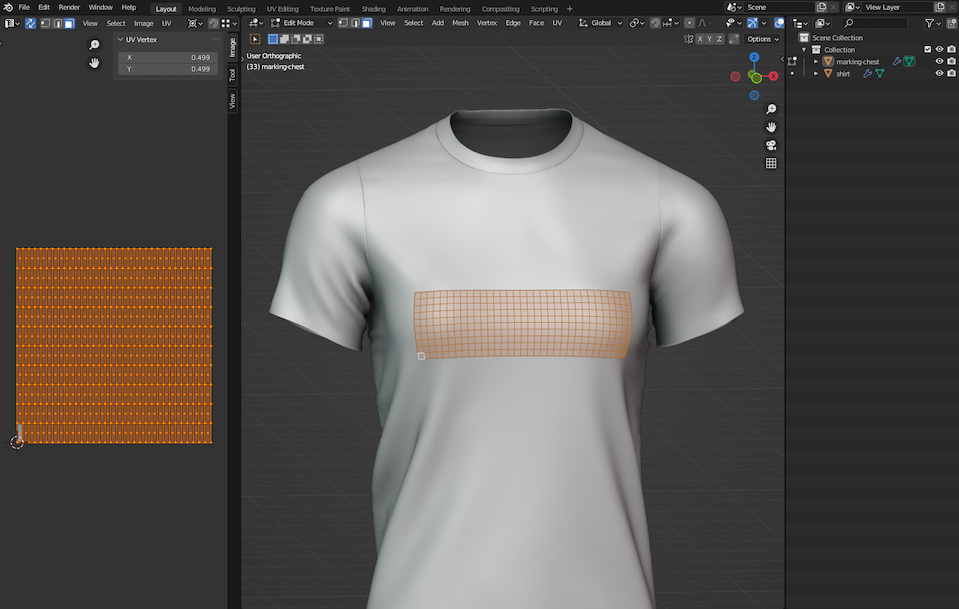
Task: Open the Edit Mode dropdown
Action: 297,23
